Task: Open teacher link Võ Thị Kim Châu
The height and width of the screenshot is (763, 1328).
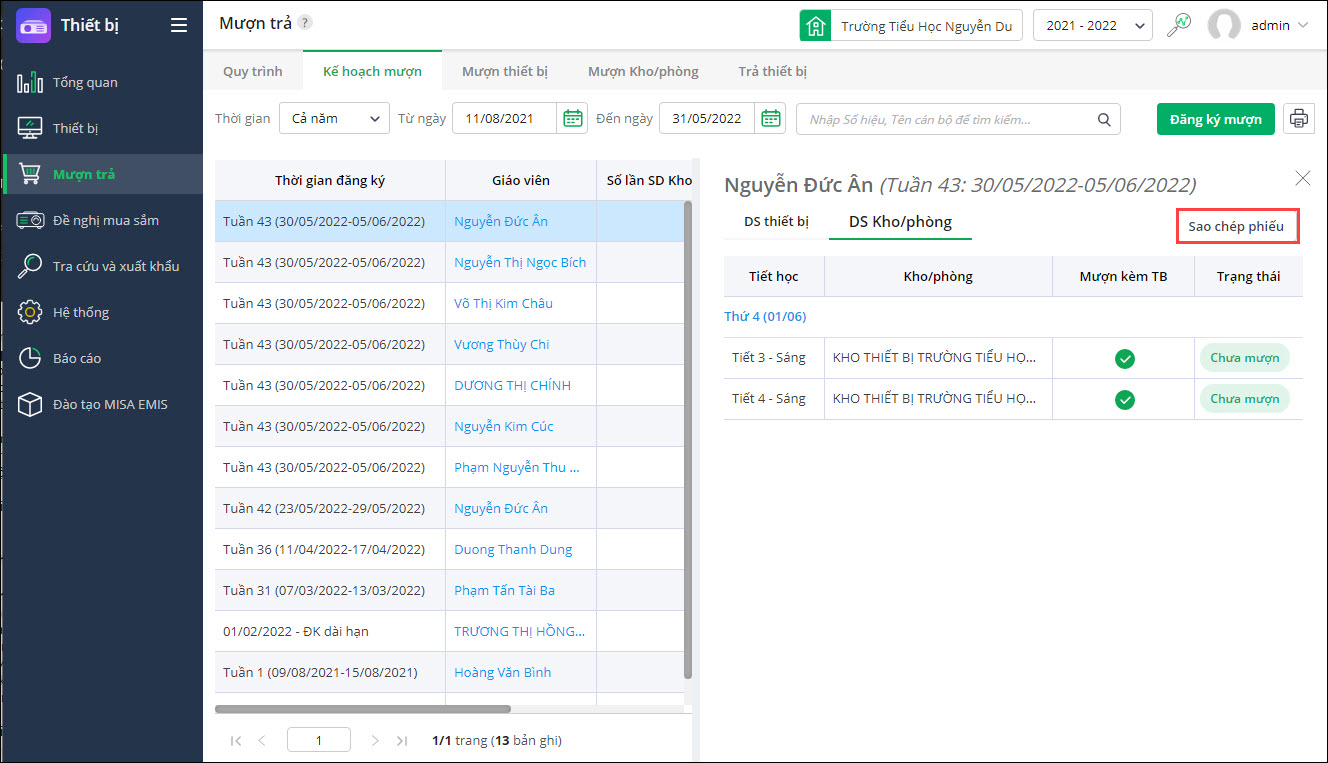Action: tap(503, 303)
